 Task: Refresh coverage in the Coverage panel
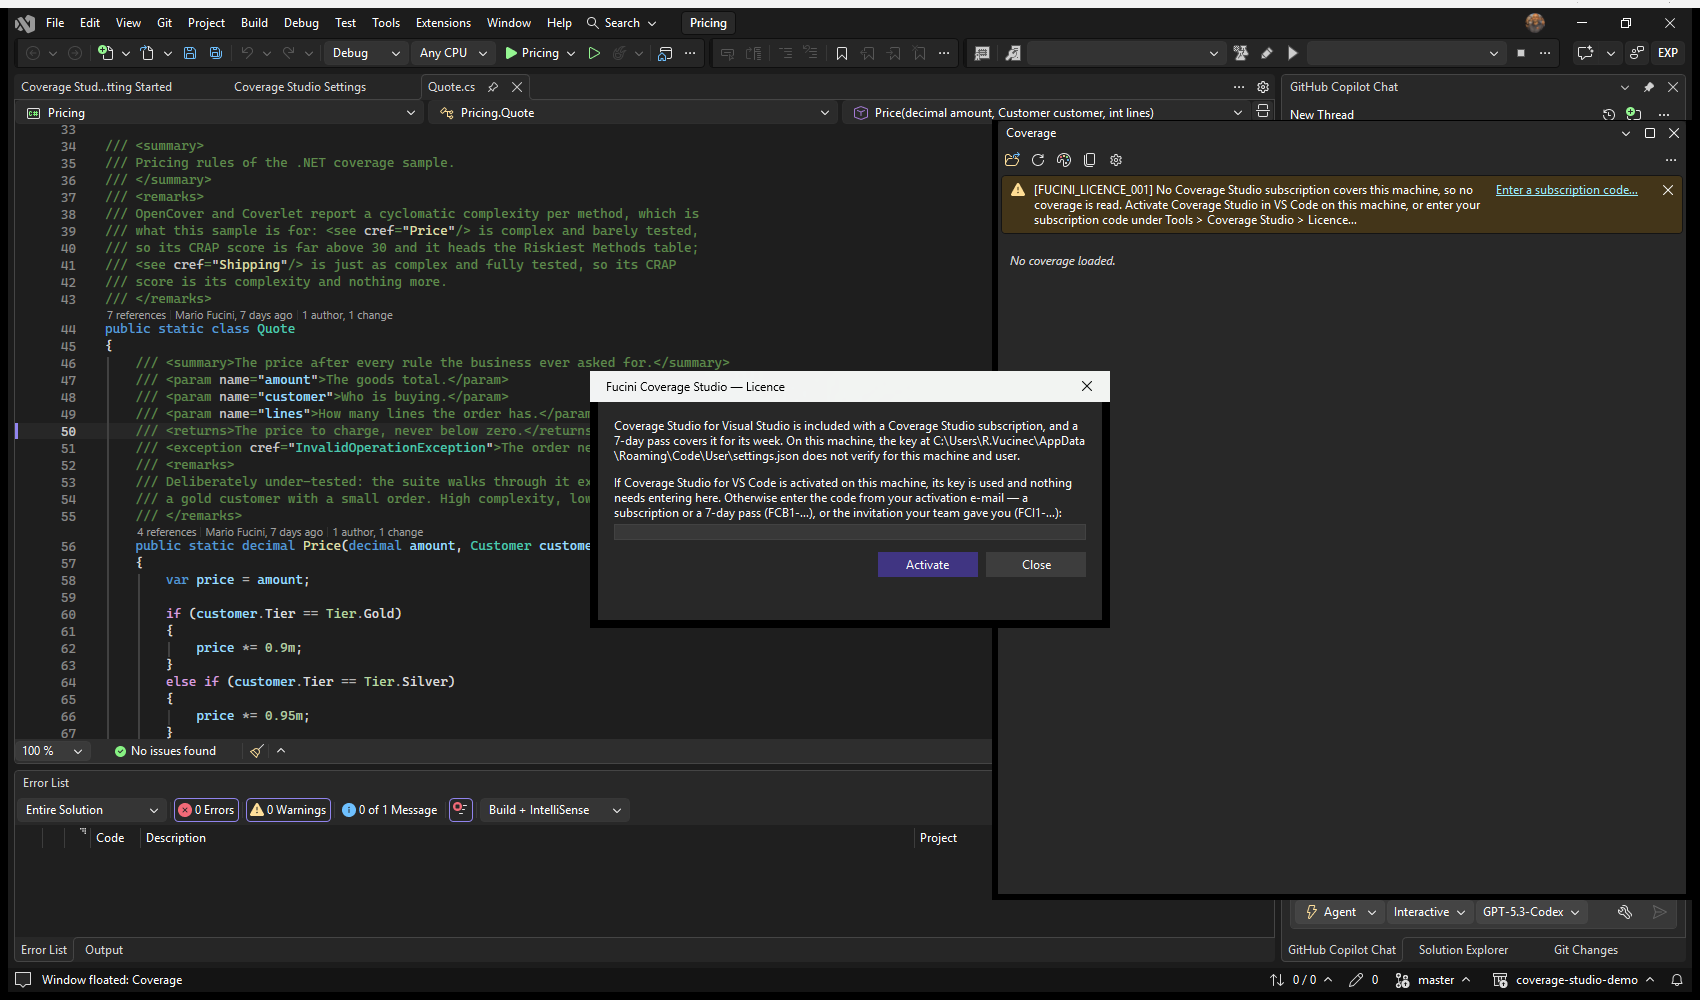(1038, 160)
